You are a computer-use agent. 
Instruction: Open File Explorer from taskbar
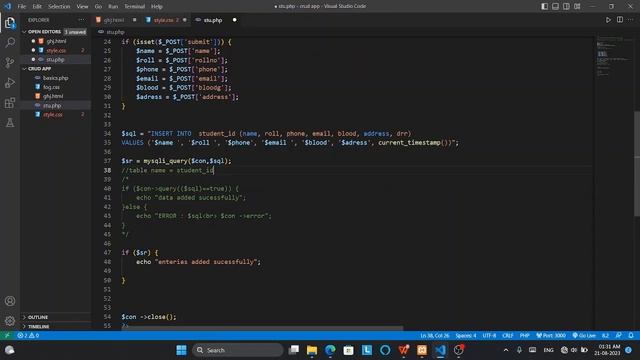312,350
